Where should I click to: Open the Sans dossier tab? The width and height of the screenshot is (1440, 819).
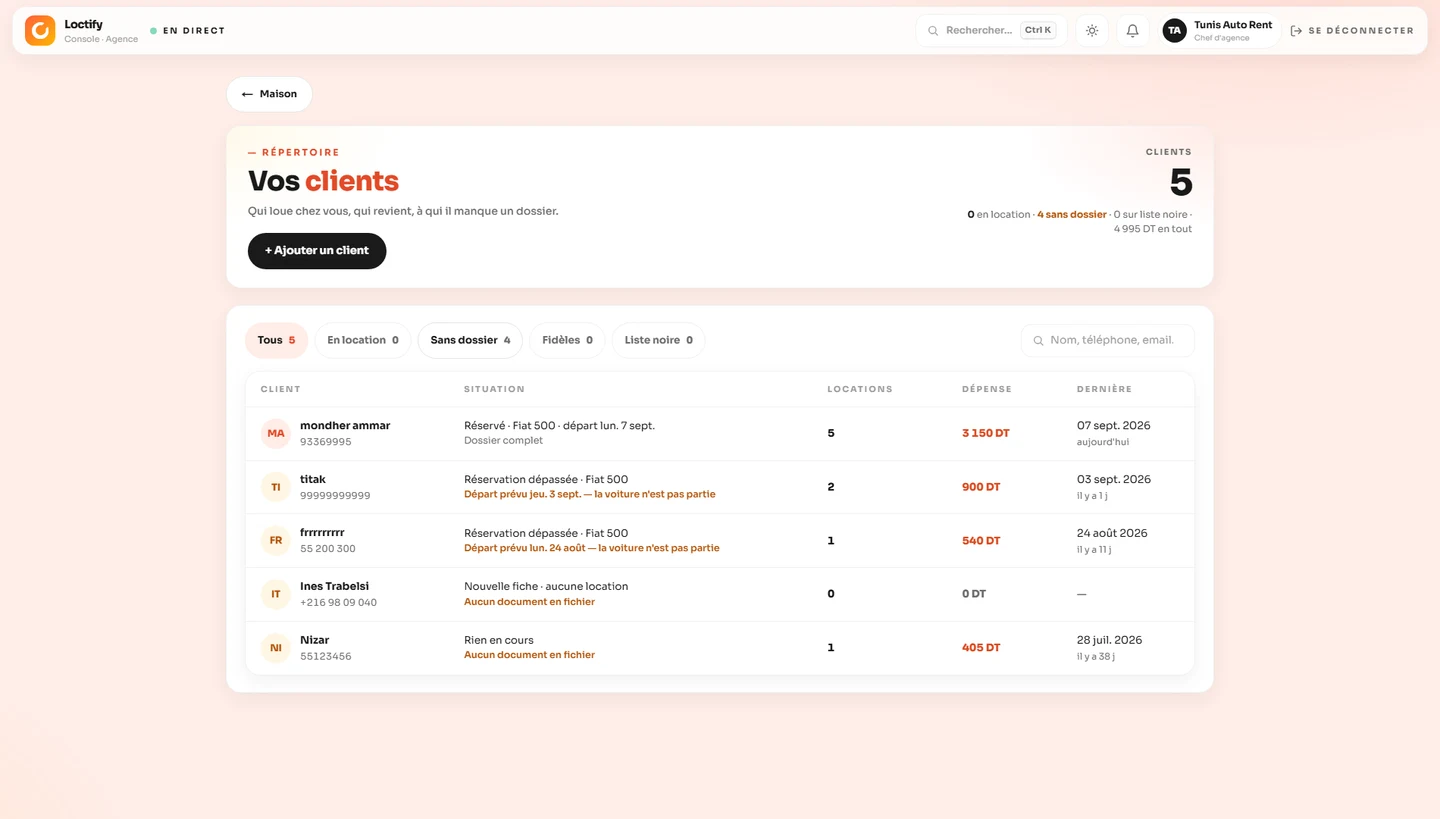tap(470, 340)
